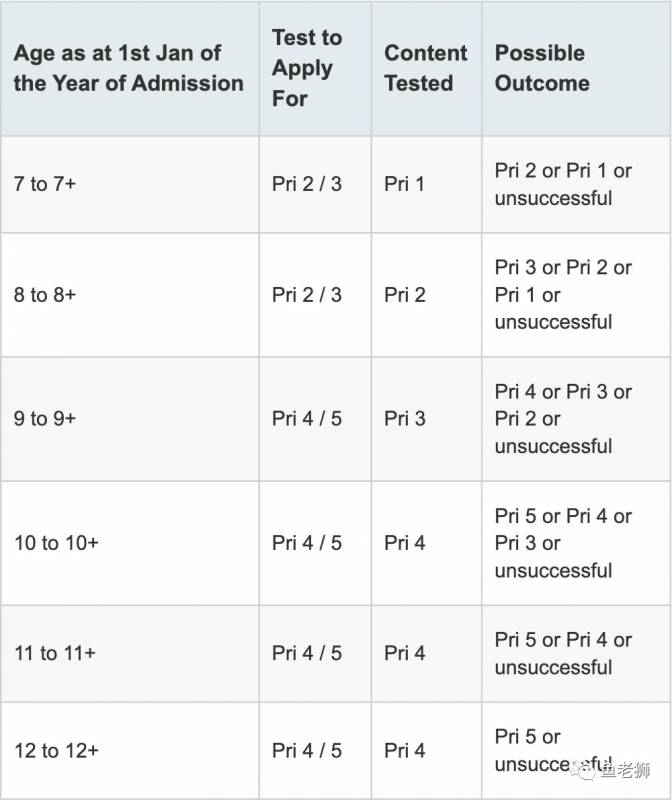Select the '10 to 10+' age cell
The image size is (672, 800).
tap(56, 543)
